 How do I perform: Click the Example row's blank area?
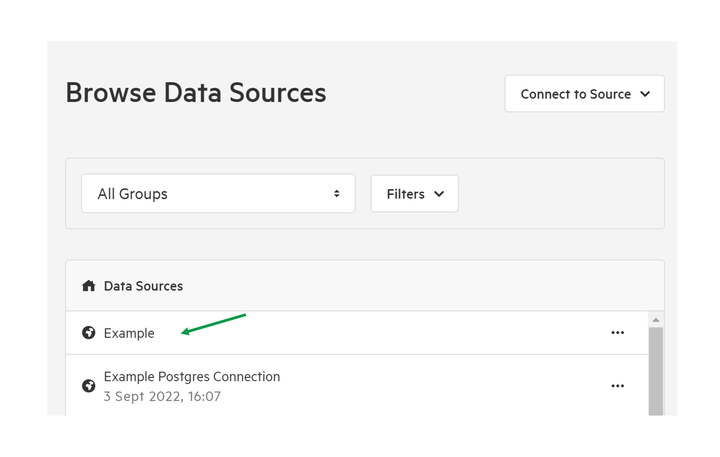click(381, 333)
